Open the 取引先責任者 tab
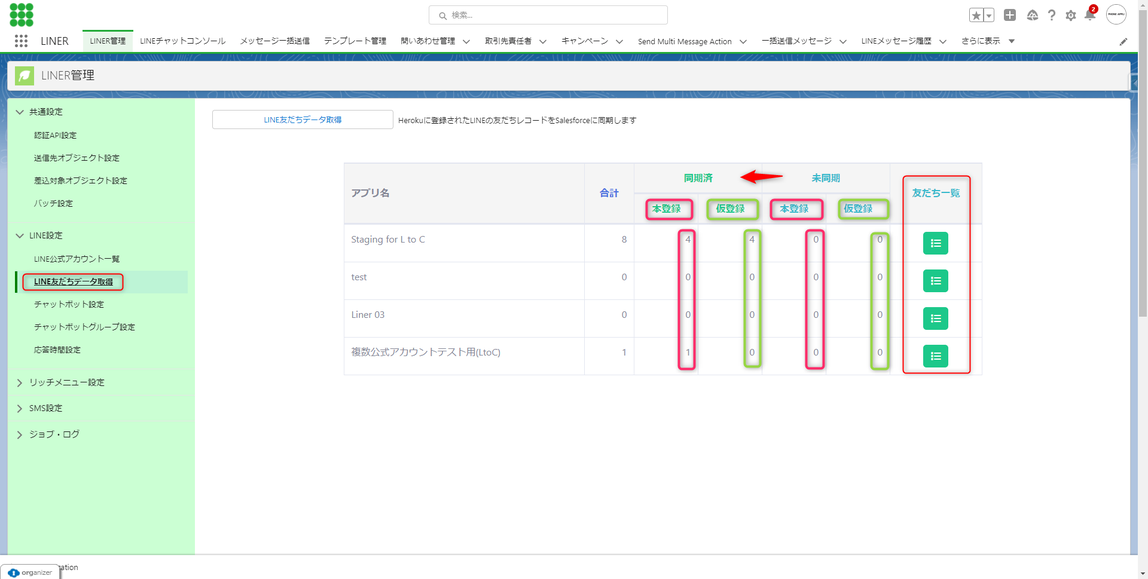The height and width of the screenshot is (579, 1148). [x=508, y=41]
